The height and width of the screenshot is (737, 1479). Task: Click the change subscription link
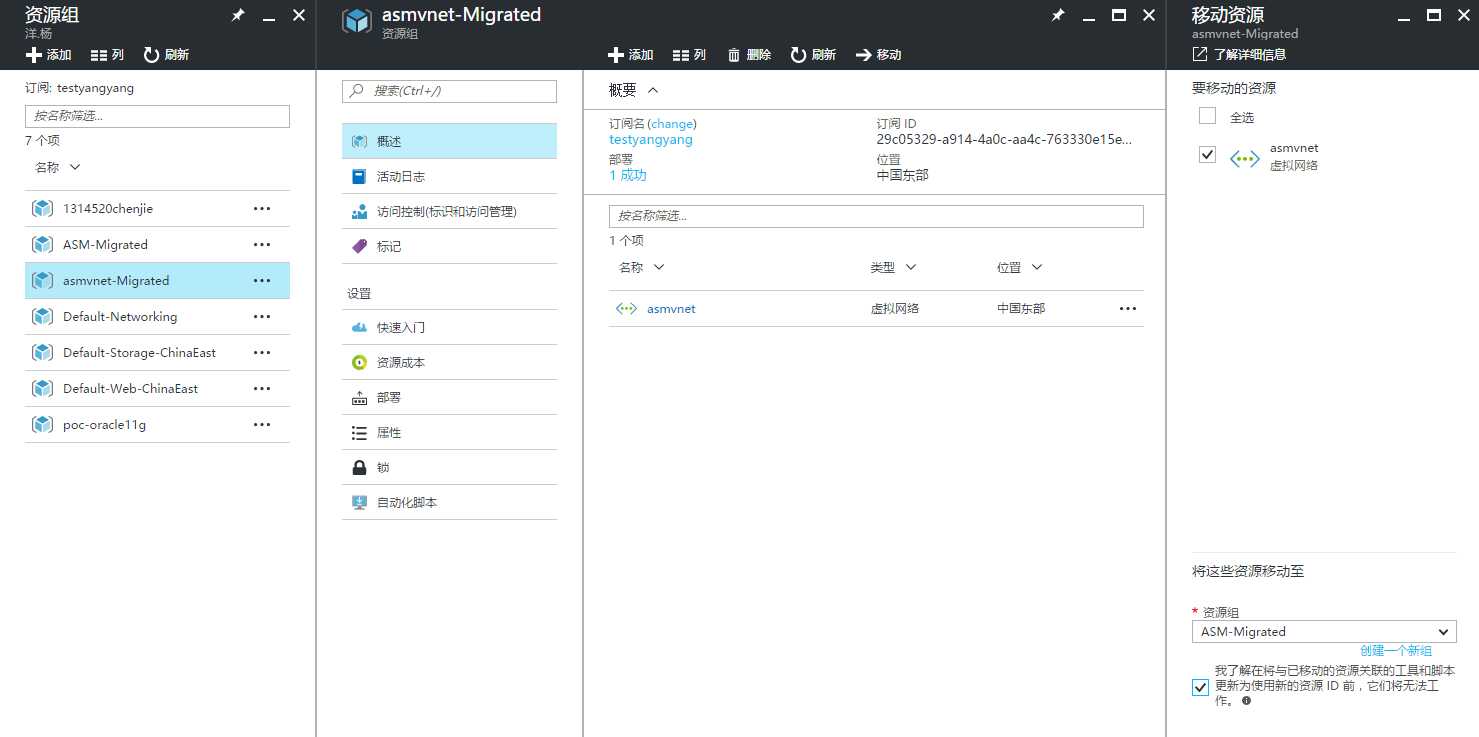pos(672,124)
